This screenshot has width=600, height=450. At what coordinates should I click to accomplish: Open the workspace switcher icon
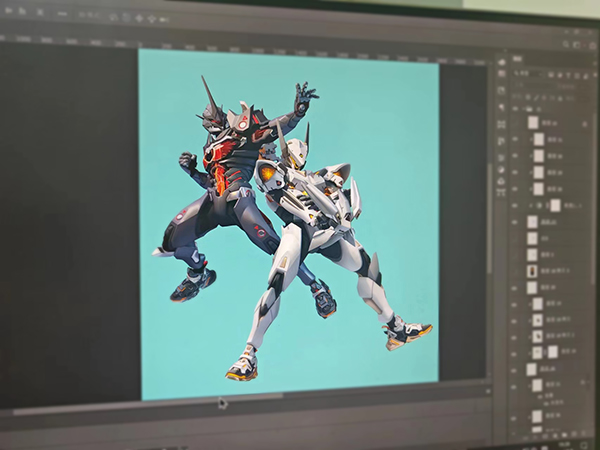pos(577,45)
